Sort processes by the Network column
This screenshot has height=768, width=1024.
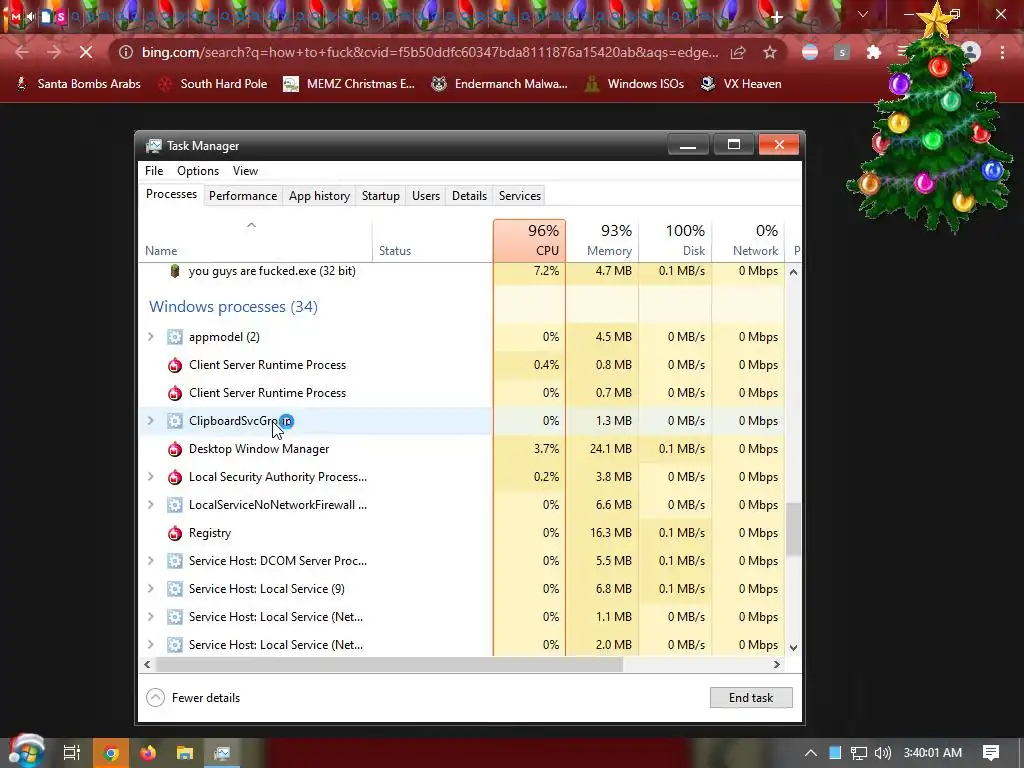tap(748, 240)
